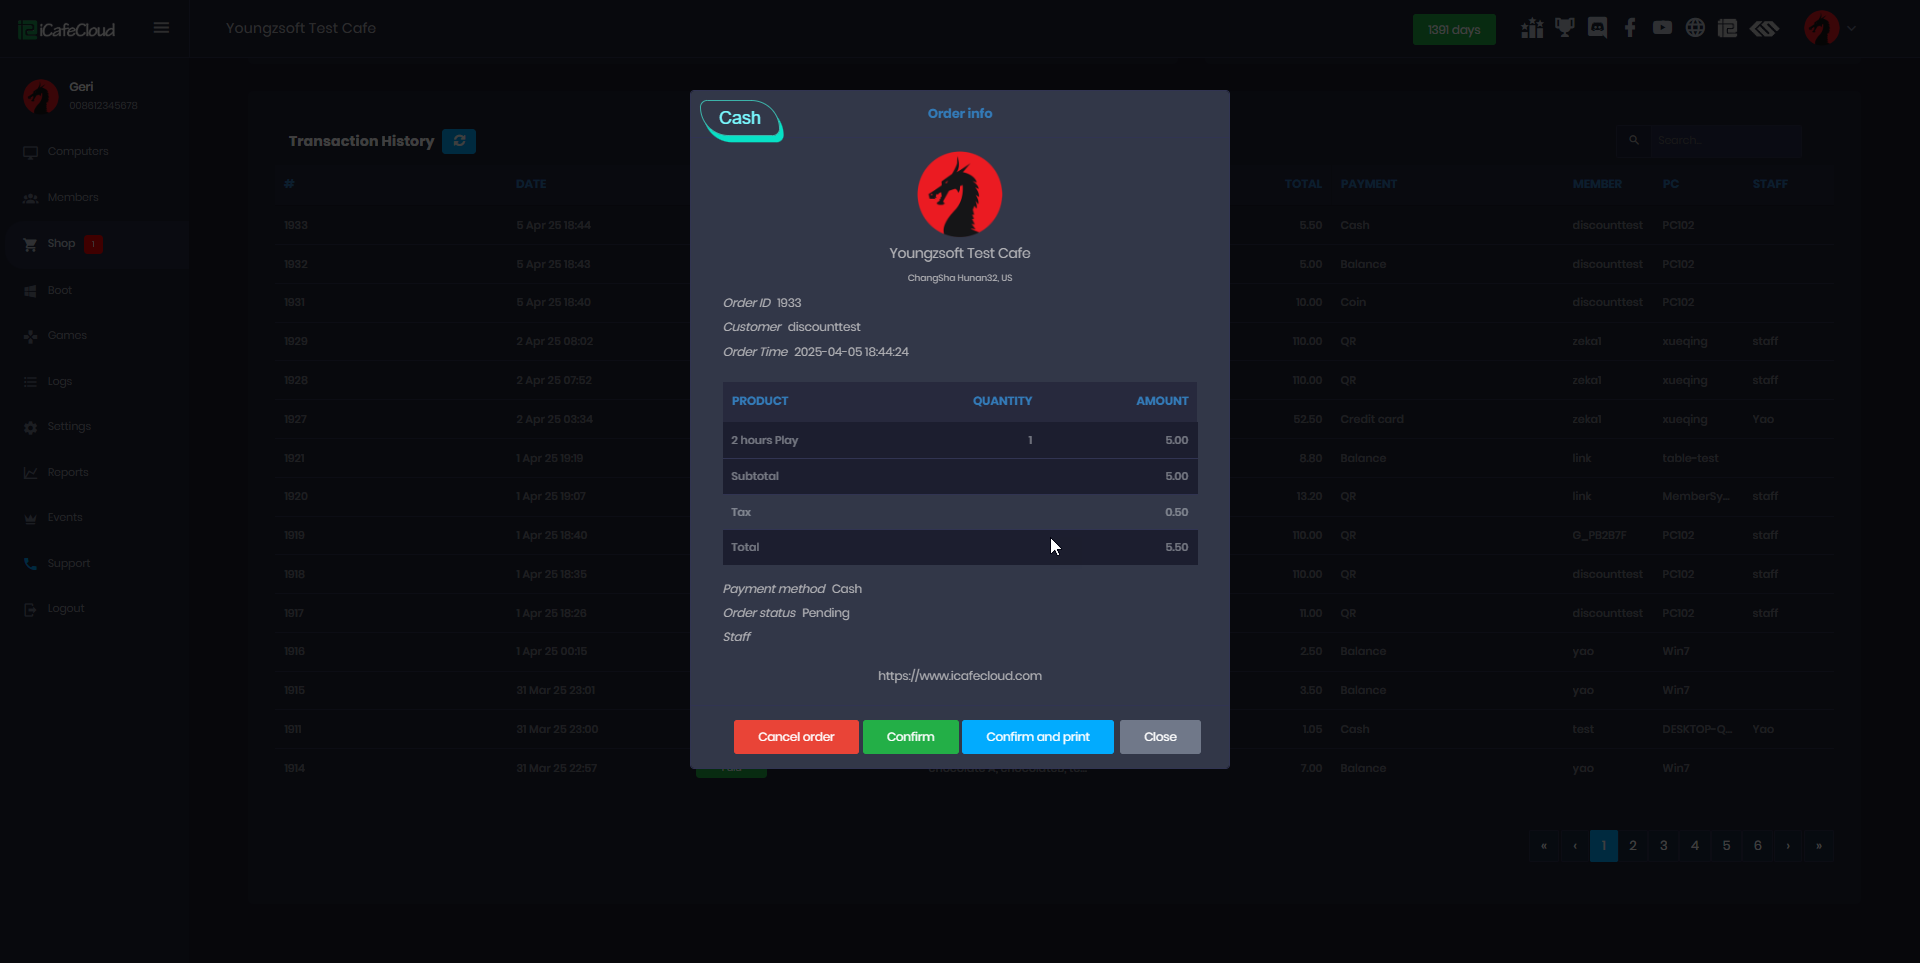Viewport: 1920px width, 963px height.
Task: Open Shop in the sidebar
Action: tap(61, 244)
